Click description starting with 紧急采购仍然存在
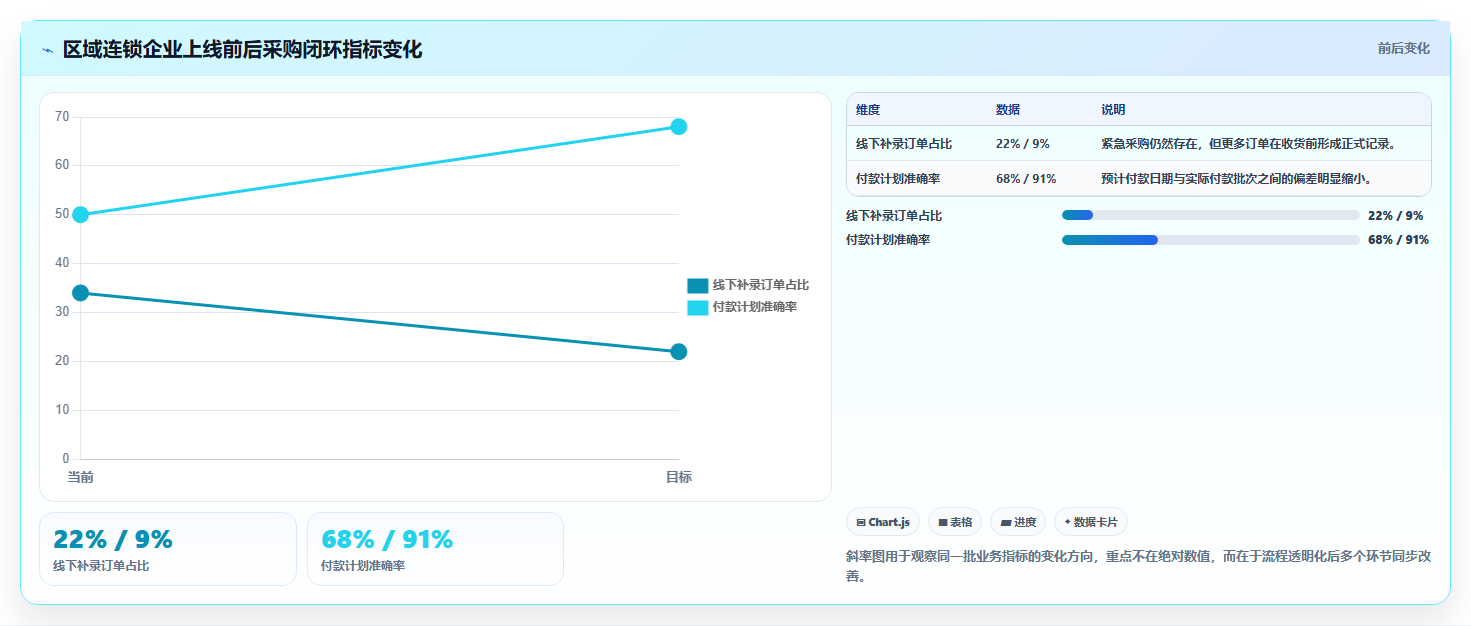This screenshot has width=1471, height=626. coord(1248,144)
